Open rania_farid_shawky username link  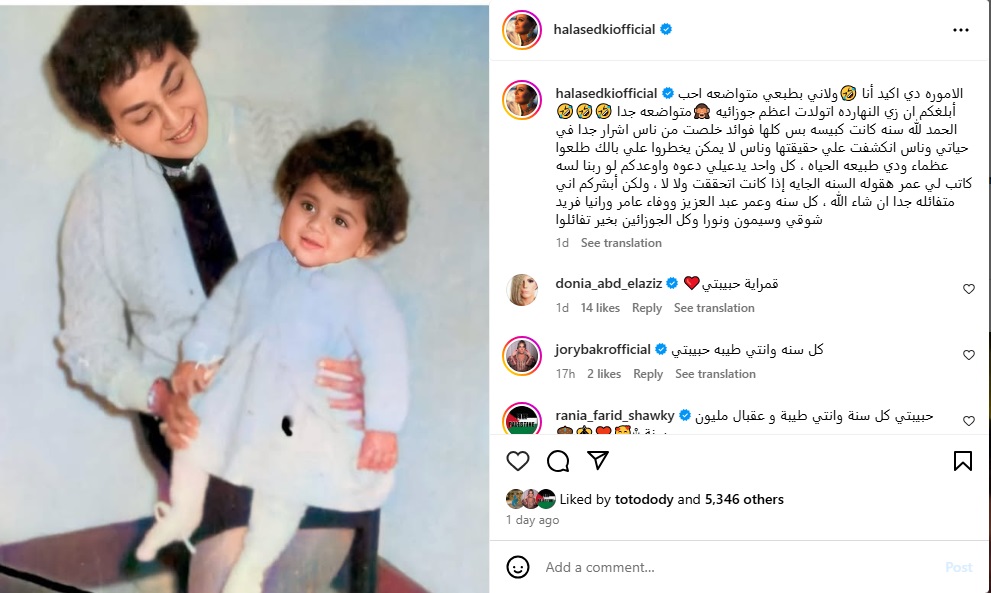coord(614,415)
